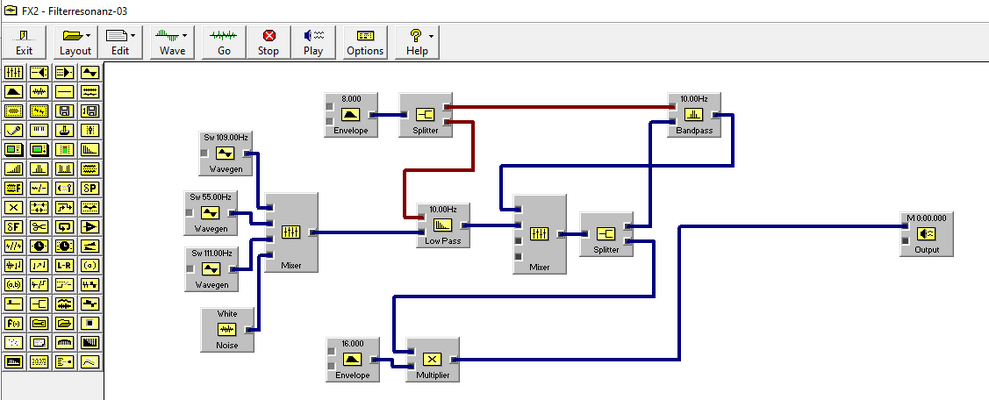Select the Output node on canvas
989x400 pixels.
(x=927, y=234)
